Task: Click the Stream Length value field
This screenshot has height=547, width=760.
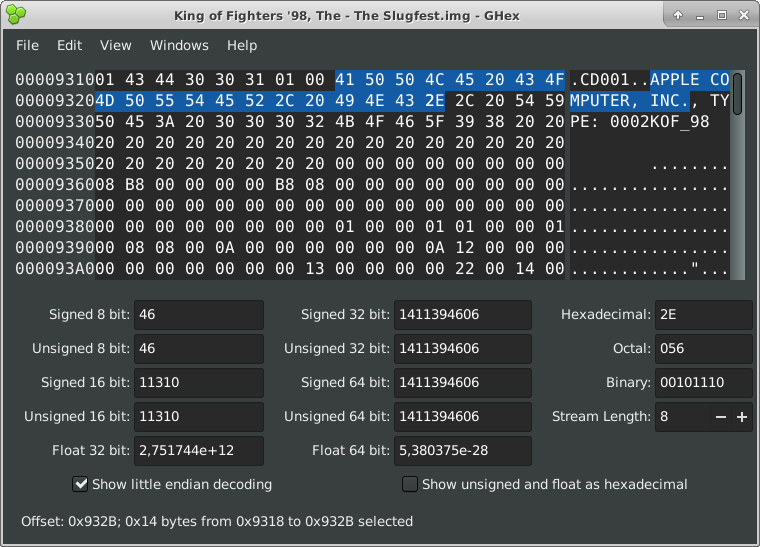Action: [x=682, y=417]
